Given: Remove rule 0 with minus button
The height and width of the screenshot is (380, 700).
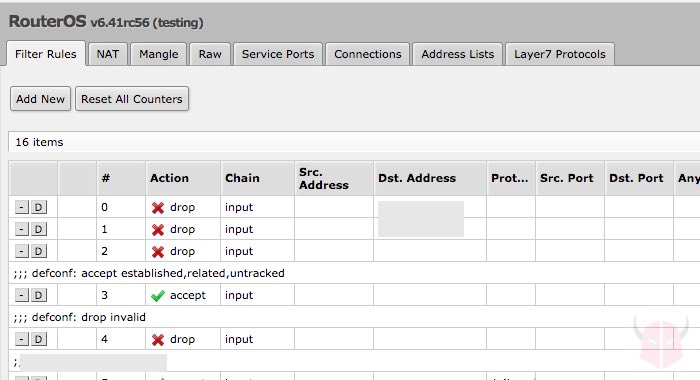Looking at the screenshot, I should pyautogui.click(x=21, y=207).
